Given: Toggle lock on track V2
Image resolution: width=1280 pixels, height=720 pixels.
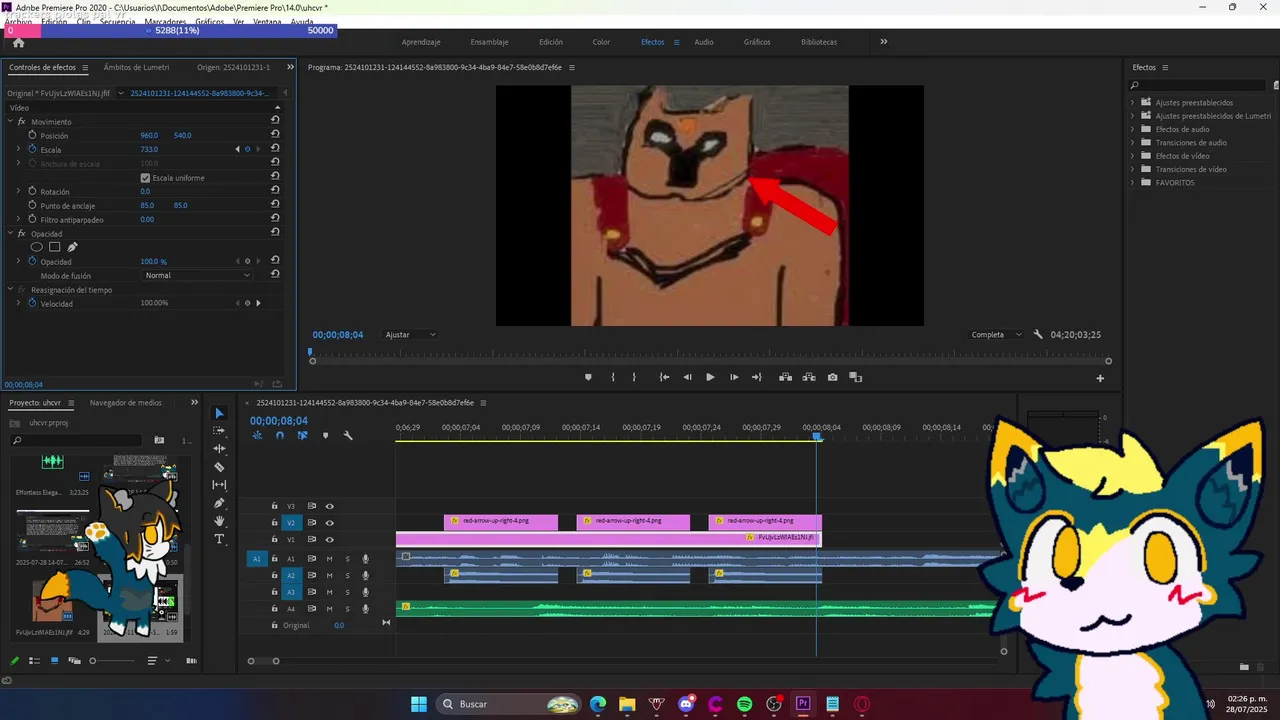Looking at the screenshot, I should (x=274, y=523).
